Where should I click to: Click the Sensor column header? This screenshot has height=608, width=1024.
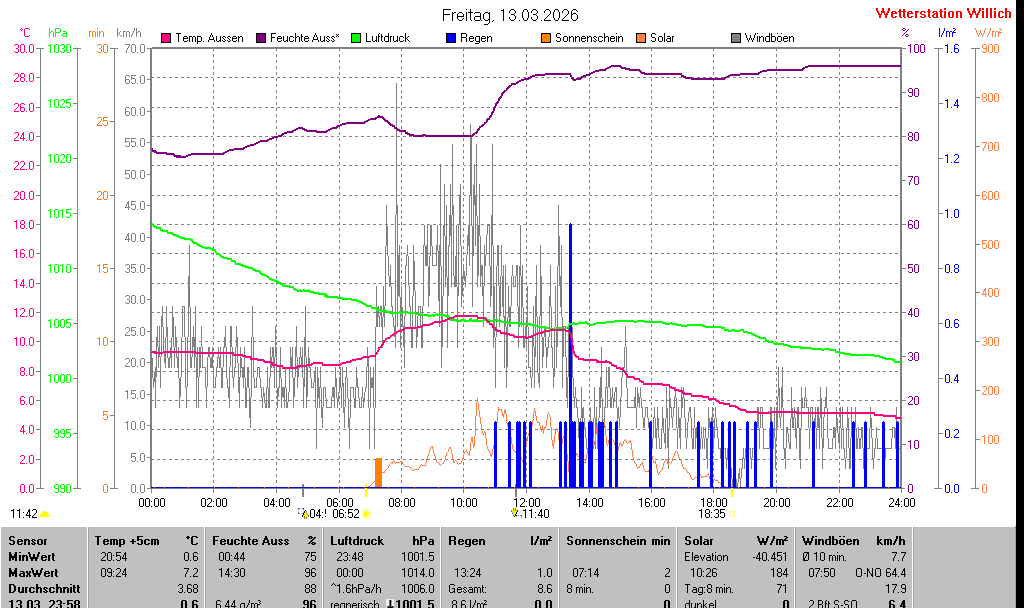click(x=27, y=540)
